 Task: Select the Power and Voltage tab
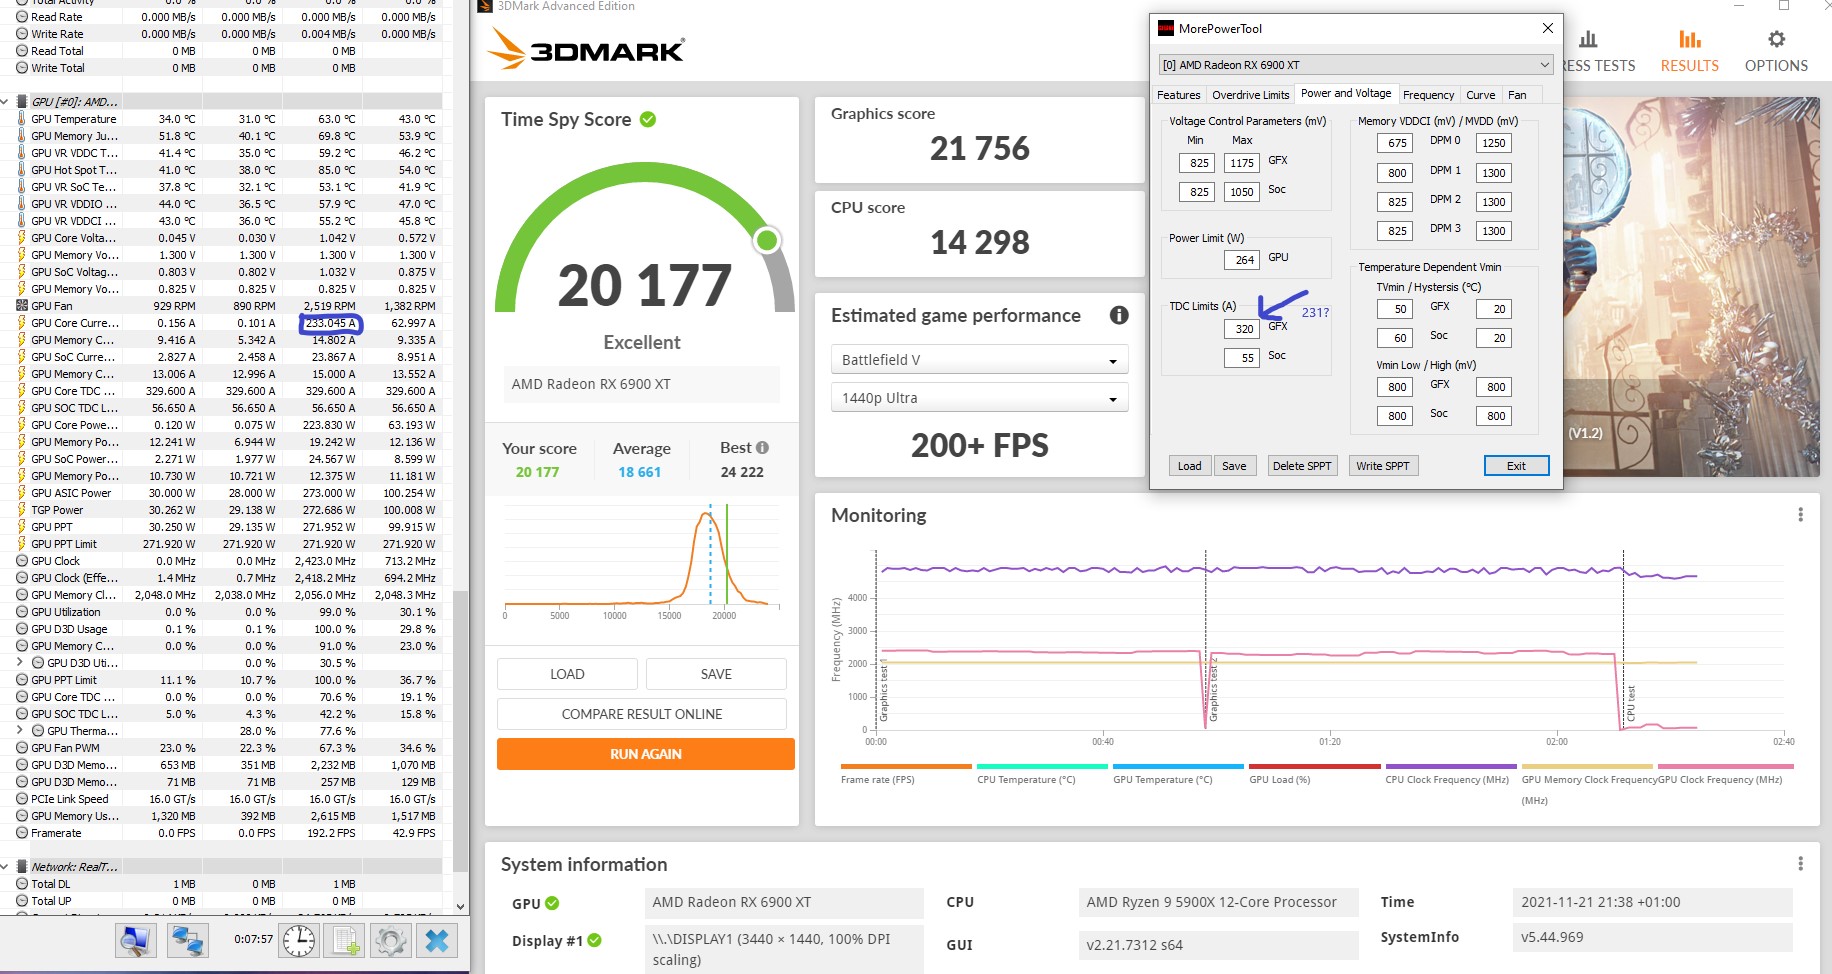(1346, 93)
